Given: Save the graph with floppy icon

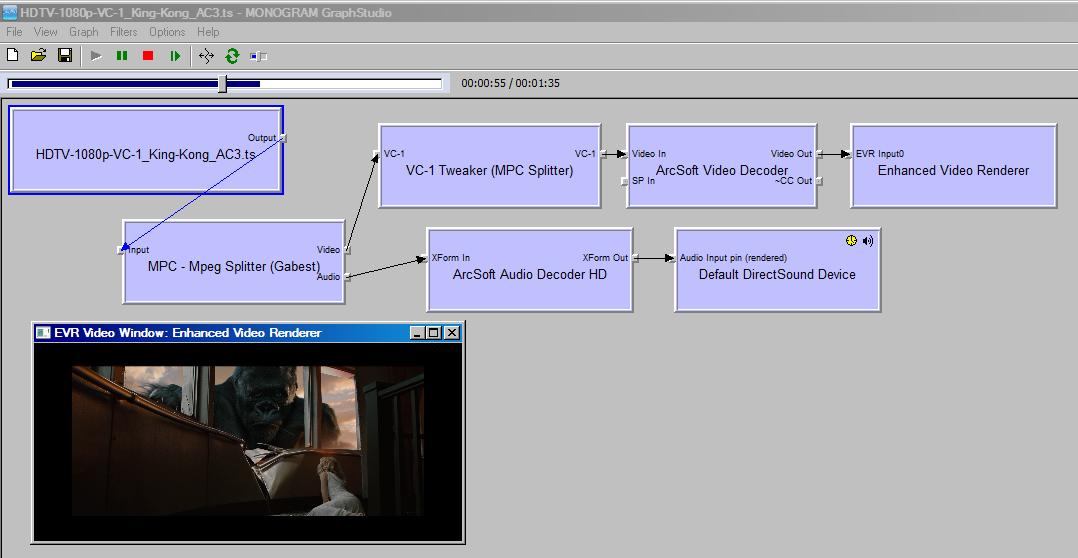Looking at the screenshot, I should pyautogui.click(x=65, y=56).
